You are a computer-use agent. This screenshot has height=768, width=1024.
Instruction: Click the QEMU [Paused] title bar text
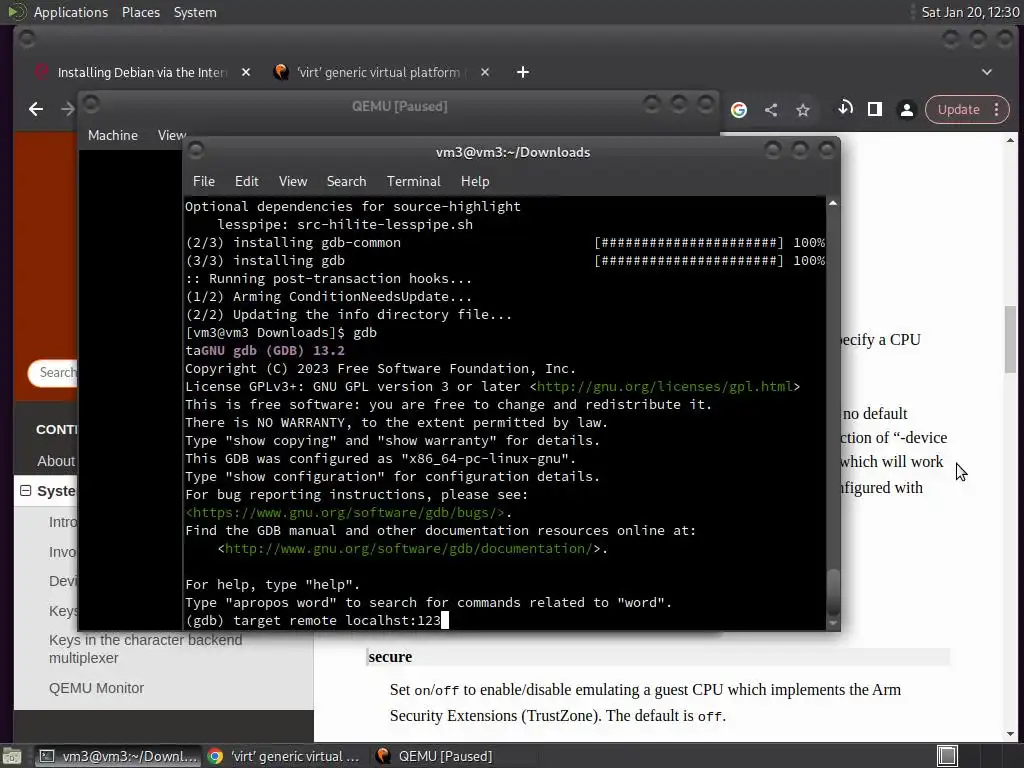[399, 106]
